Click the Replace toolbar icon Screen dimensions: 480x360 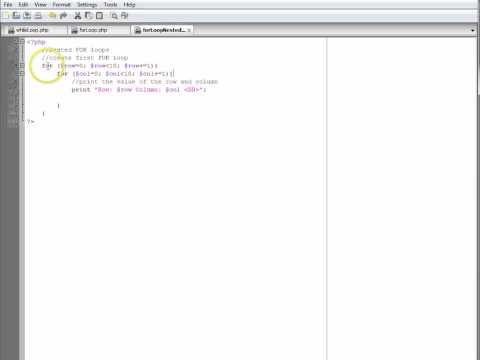[x=125, y=16]
